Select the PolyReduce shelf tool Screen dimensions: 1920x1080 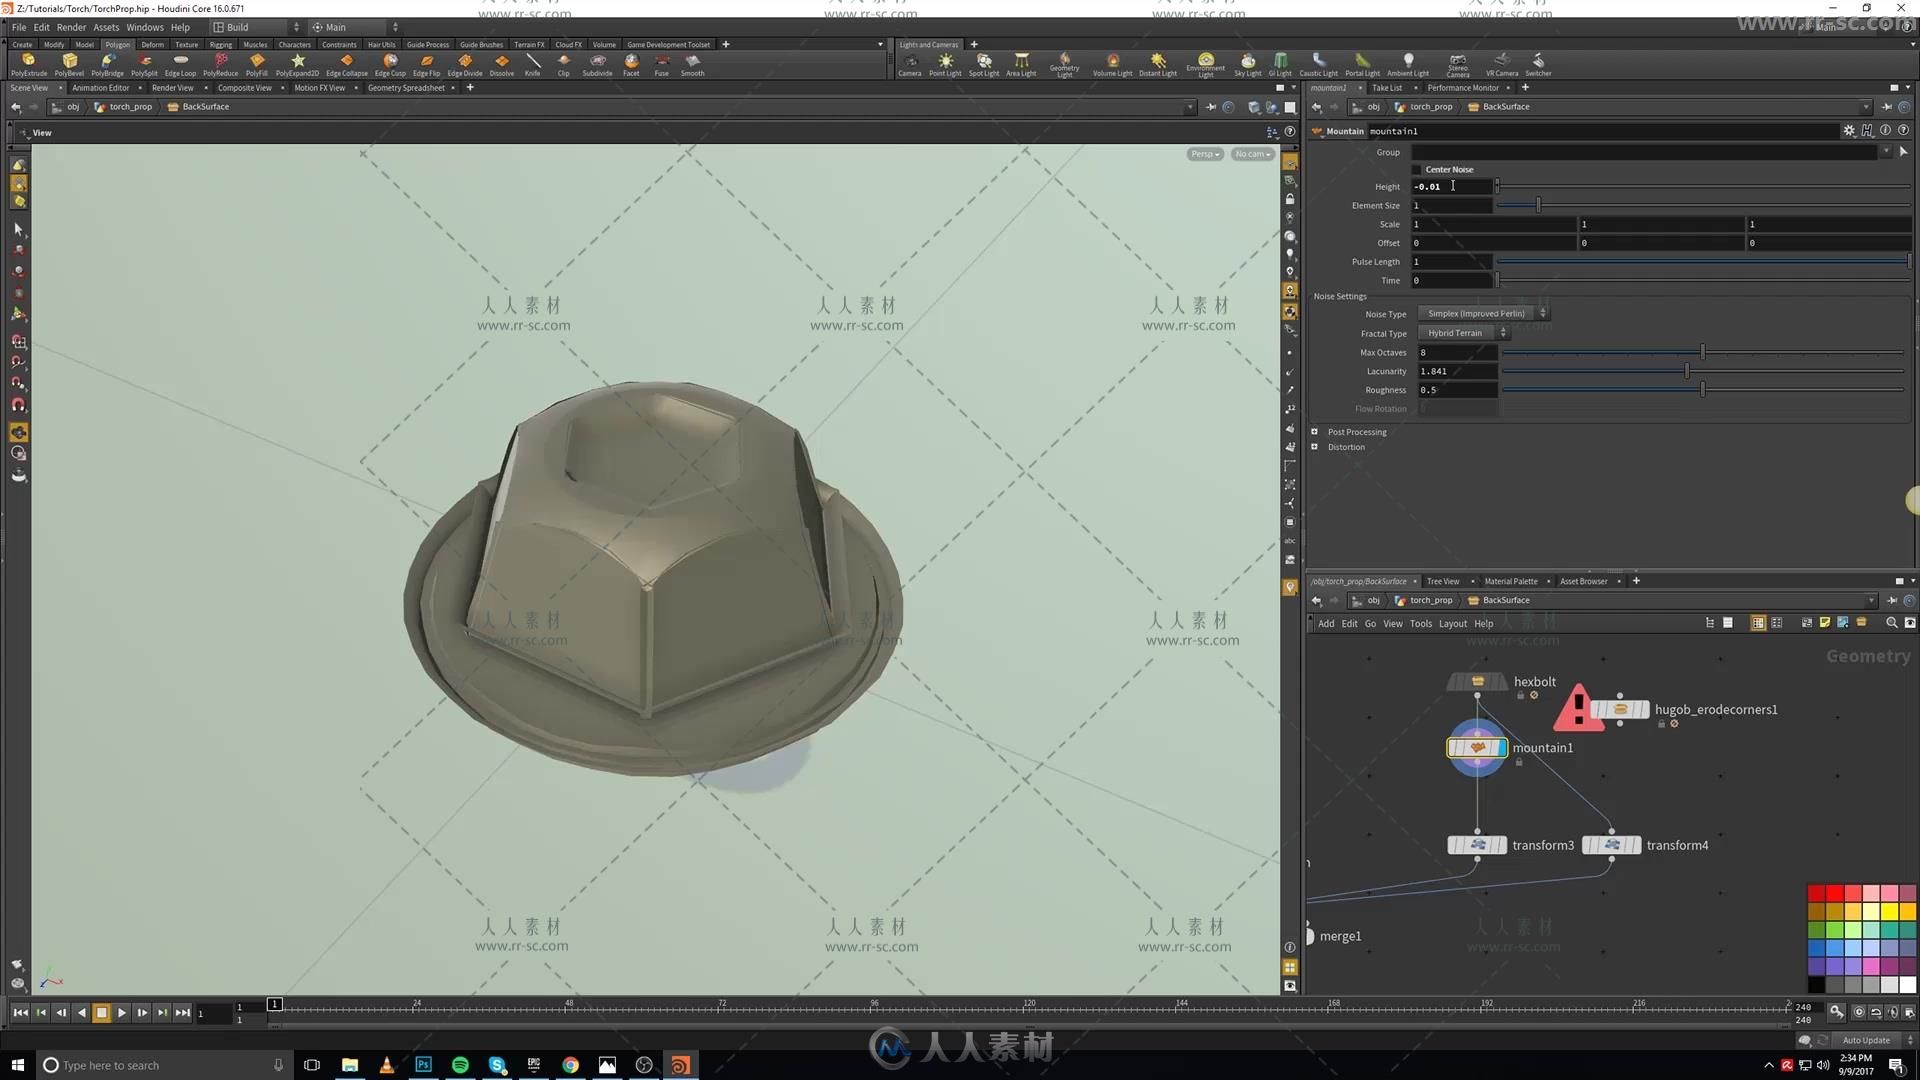[x=220, y=65]
